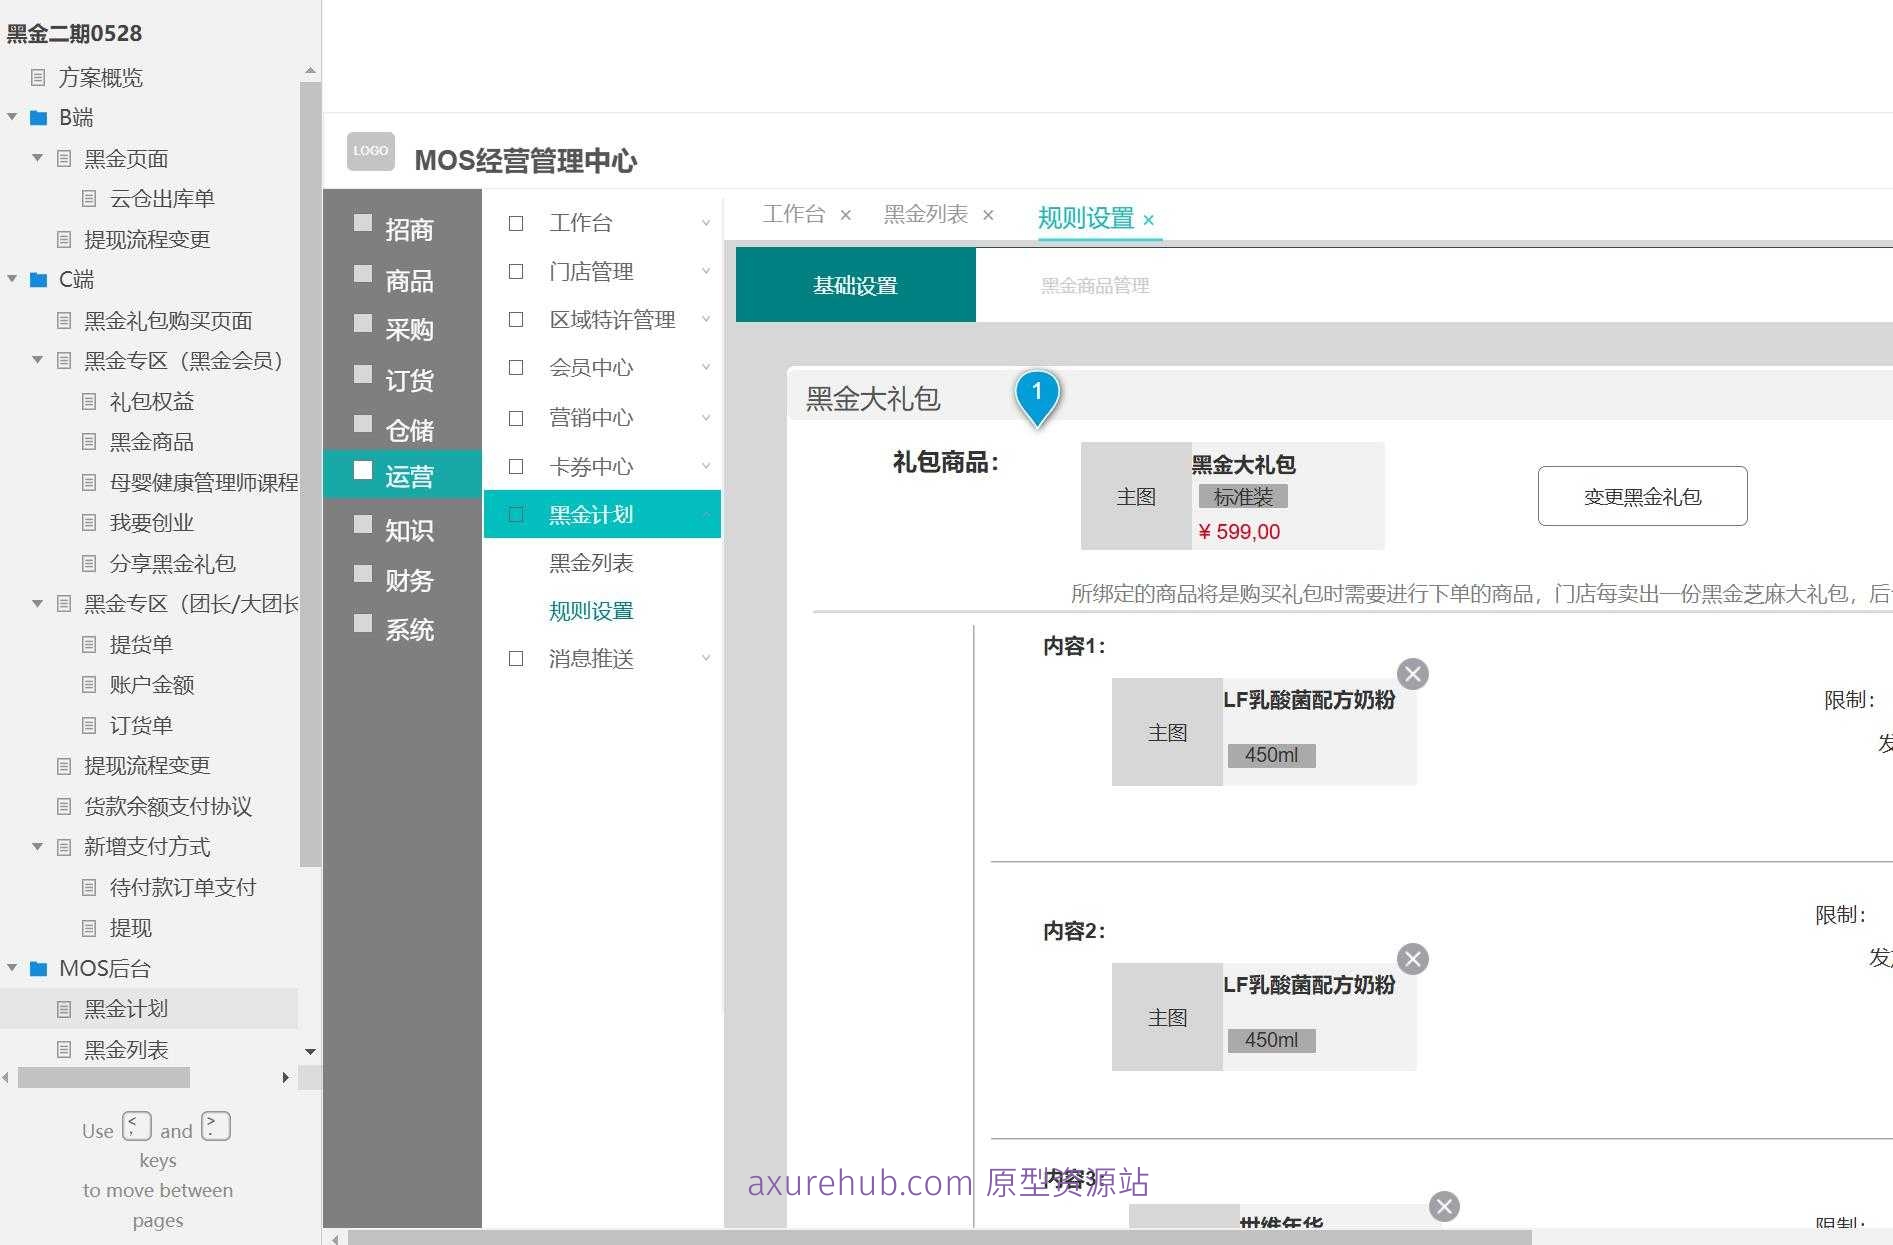Expand the 消息推送 submenu chevron
Viewport: 1893px width, 1245px height.
(707, 658)
